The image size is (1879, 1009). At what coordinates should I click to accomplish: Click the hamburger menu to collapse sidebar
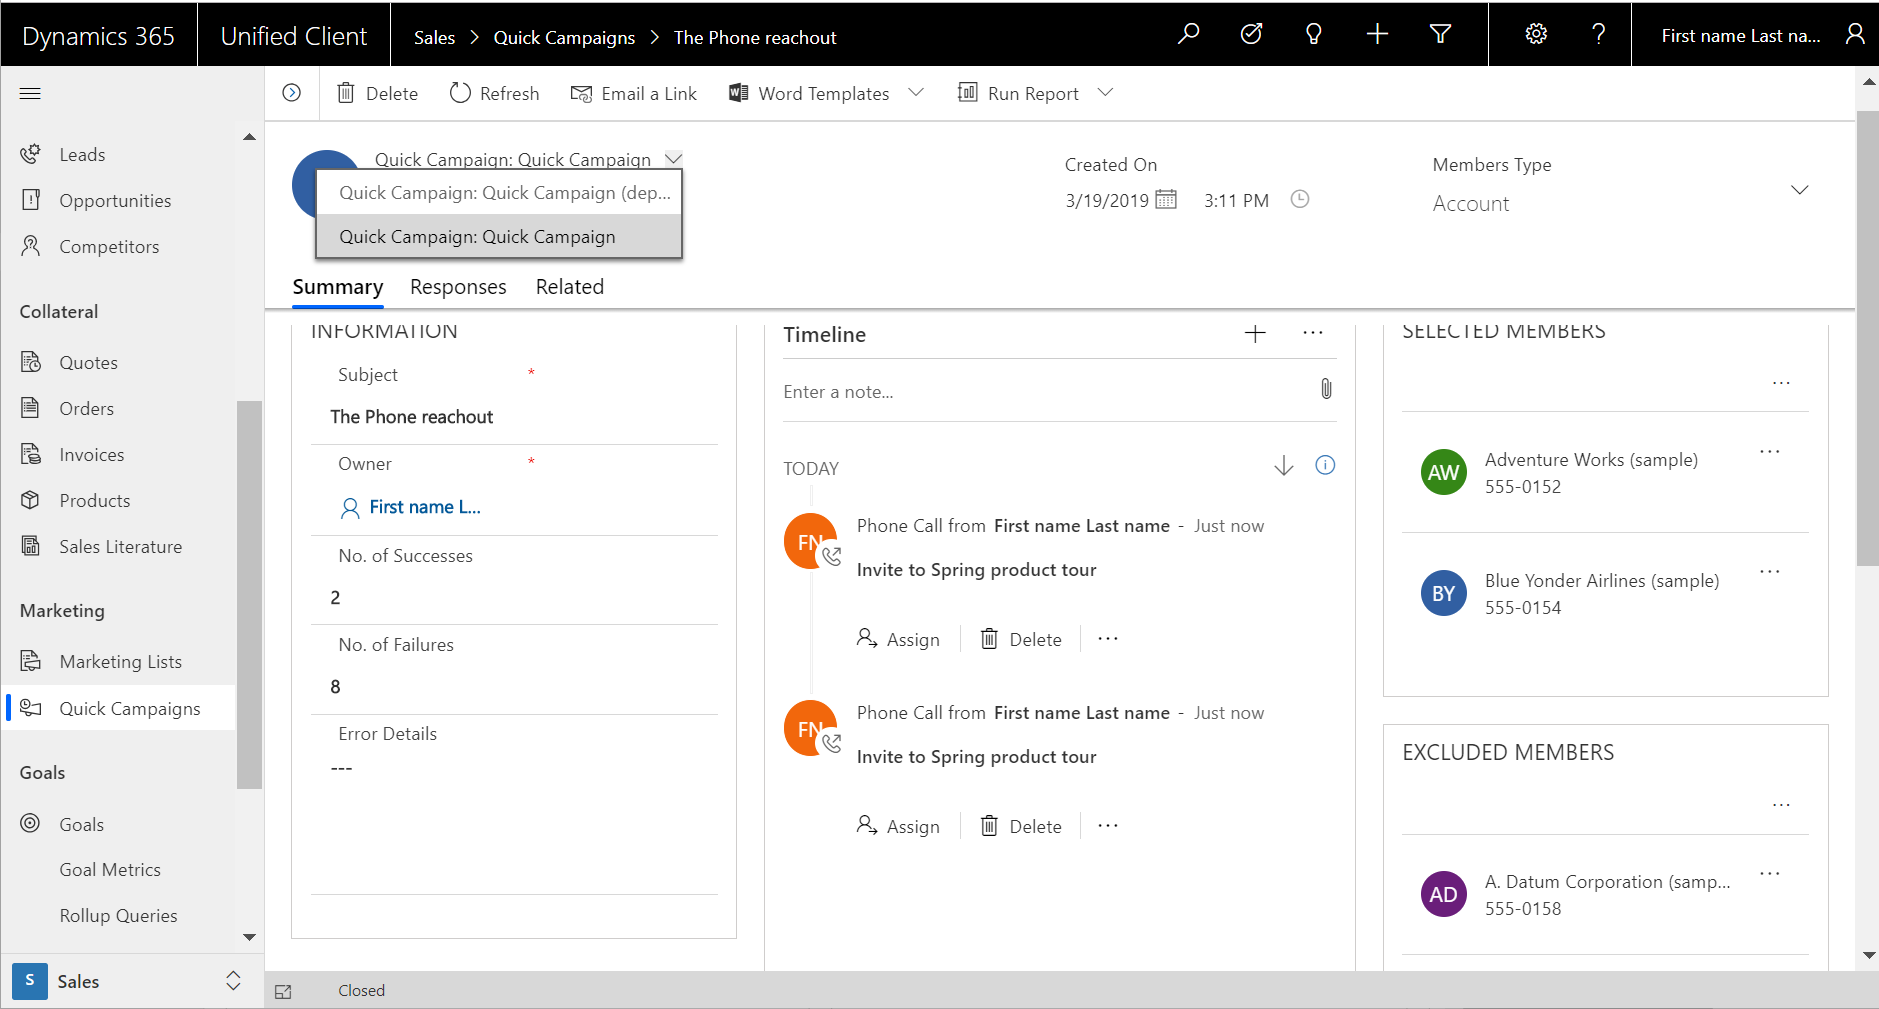click(x=30, y=94)
